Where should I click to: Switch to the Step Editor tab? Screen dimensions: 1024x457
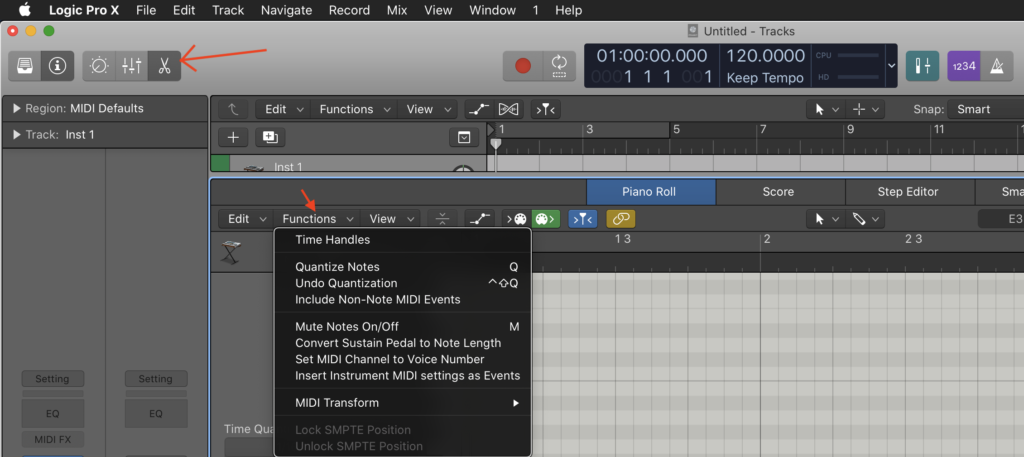click(910, 192)
